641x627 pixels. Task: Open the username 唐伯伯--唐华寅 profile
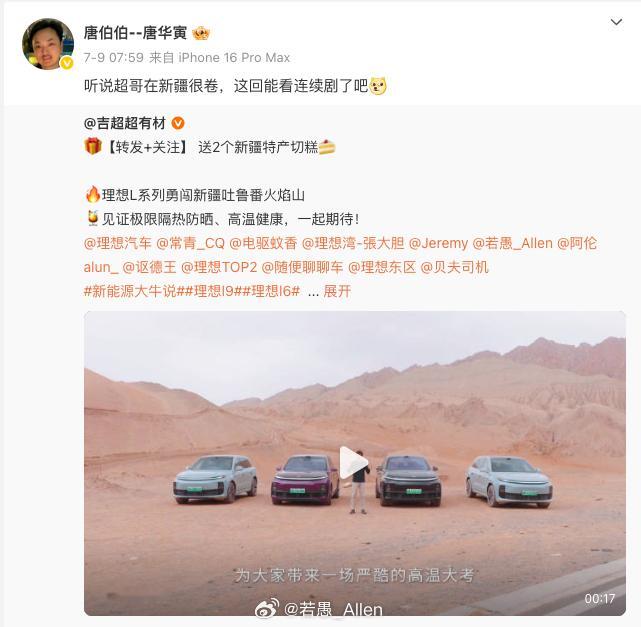(x=135, y=33)
